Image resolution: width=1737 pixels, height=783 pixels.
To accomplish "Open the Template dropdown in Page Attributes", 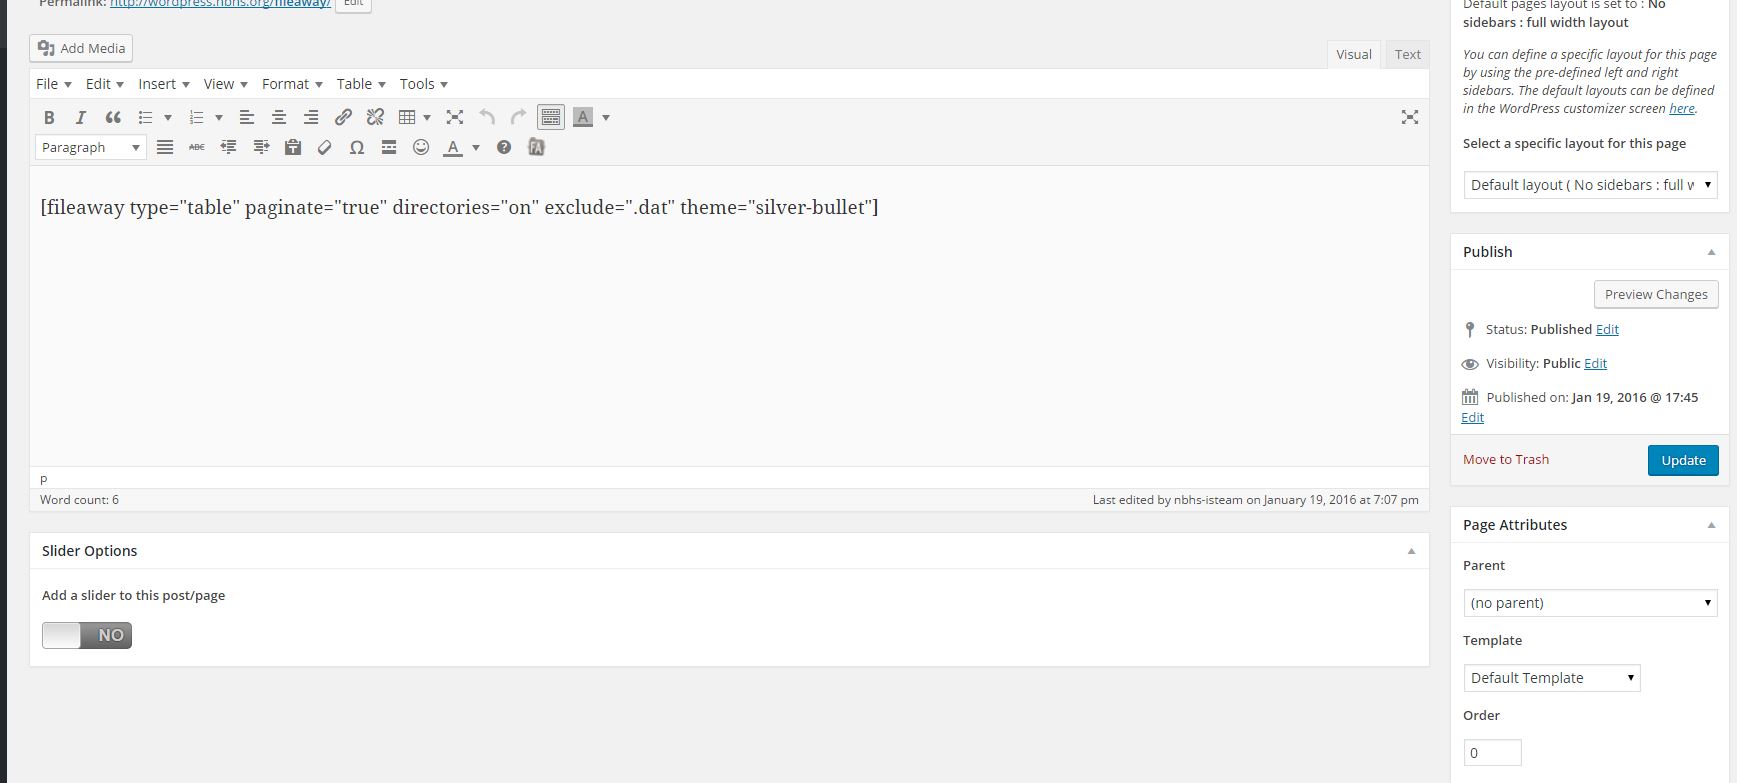I will 1551,678.
